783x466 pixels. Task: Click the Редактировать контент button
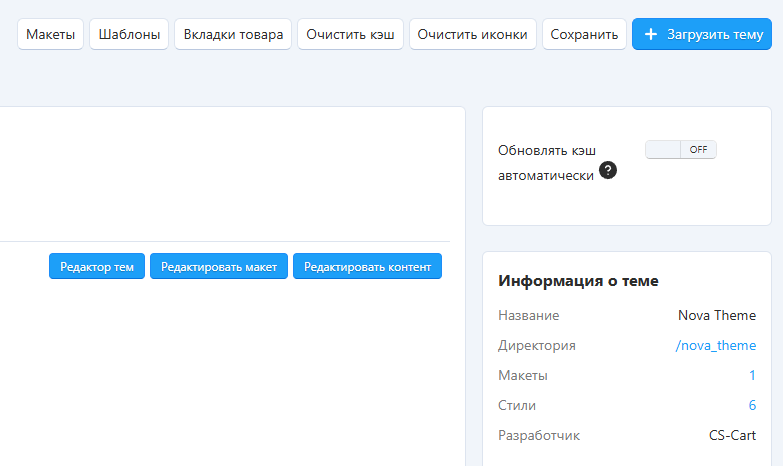pos(367,267)
